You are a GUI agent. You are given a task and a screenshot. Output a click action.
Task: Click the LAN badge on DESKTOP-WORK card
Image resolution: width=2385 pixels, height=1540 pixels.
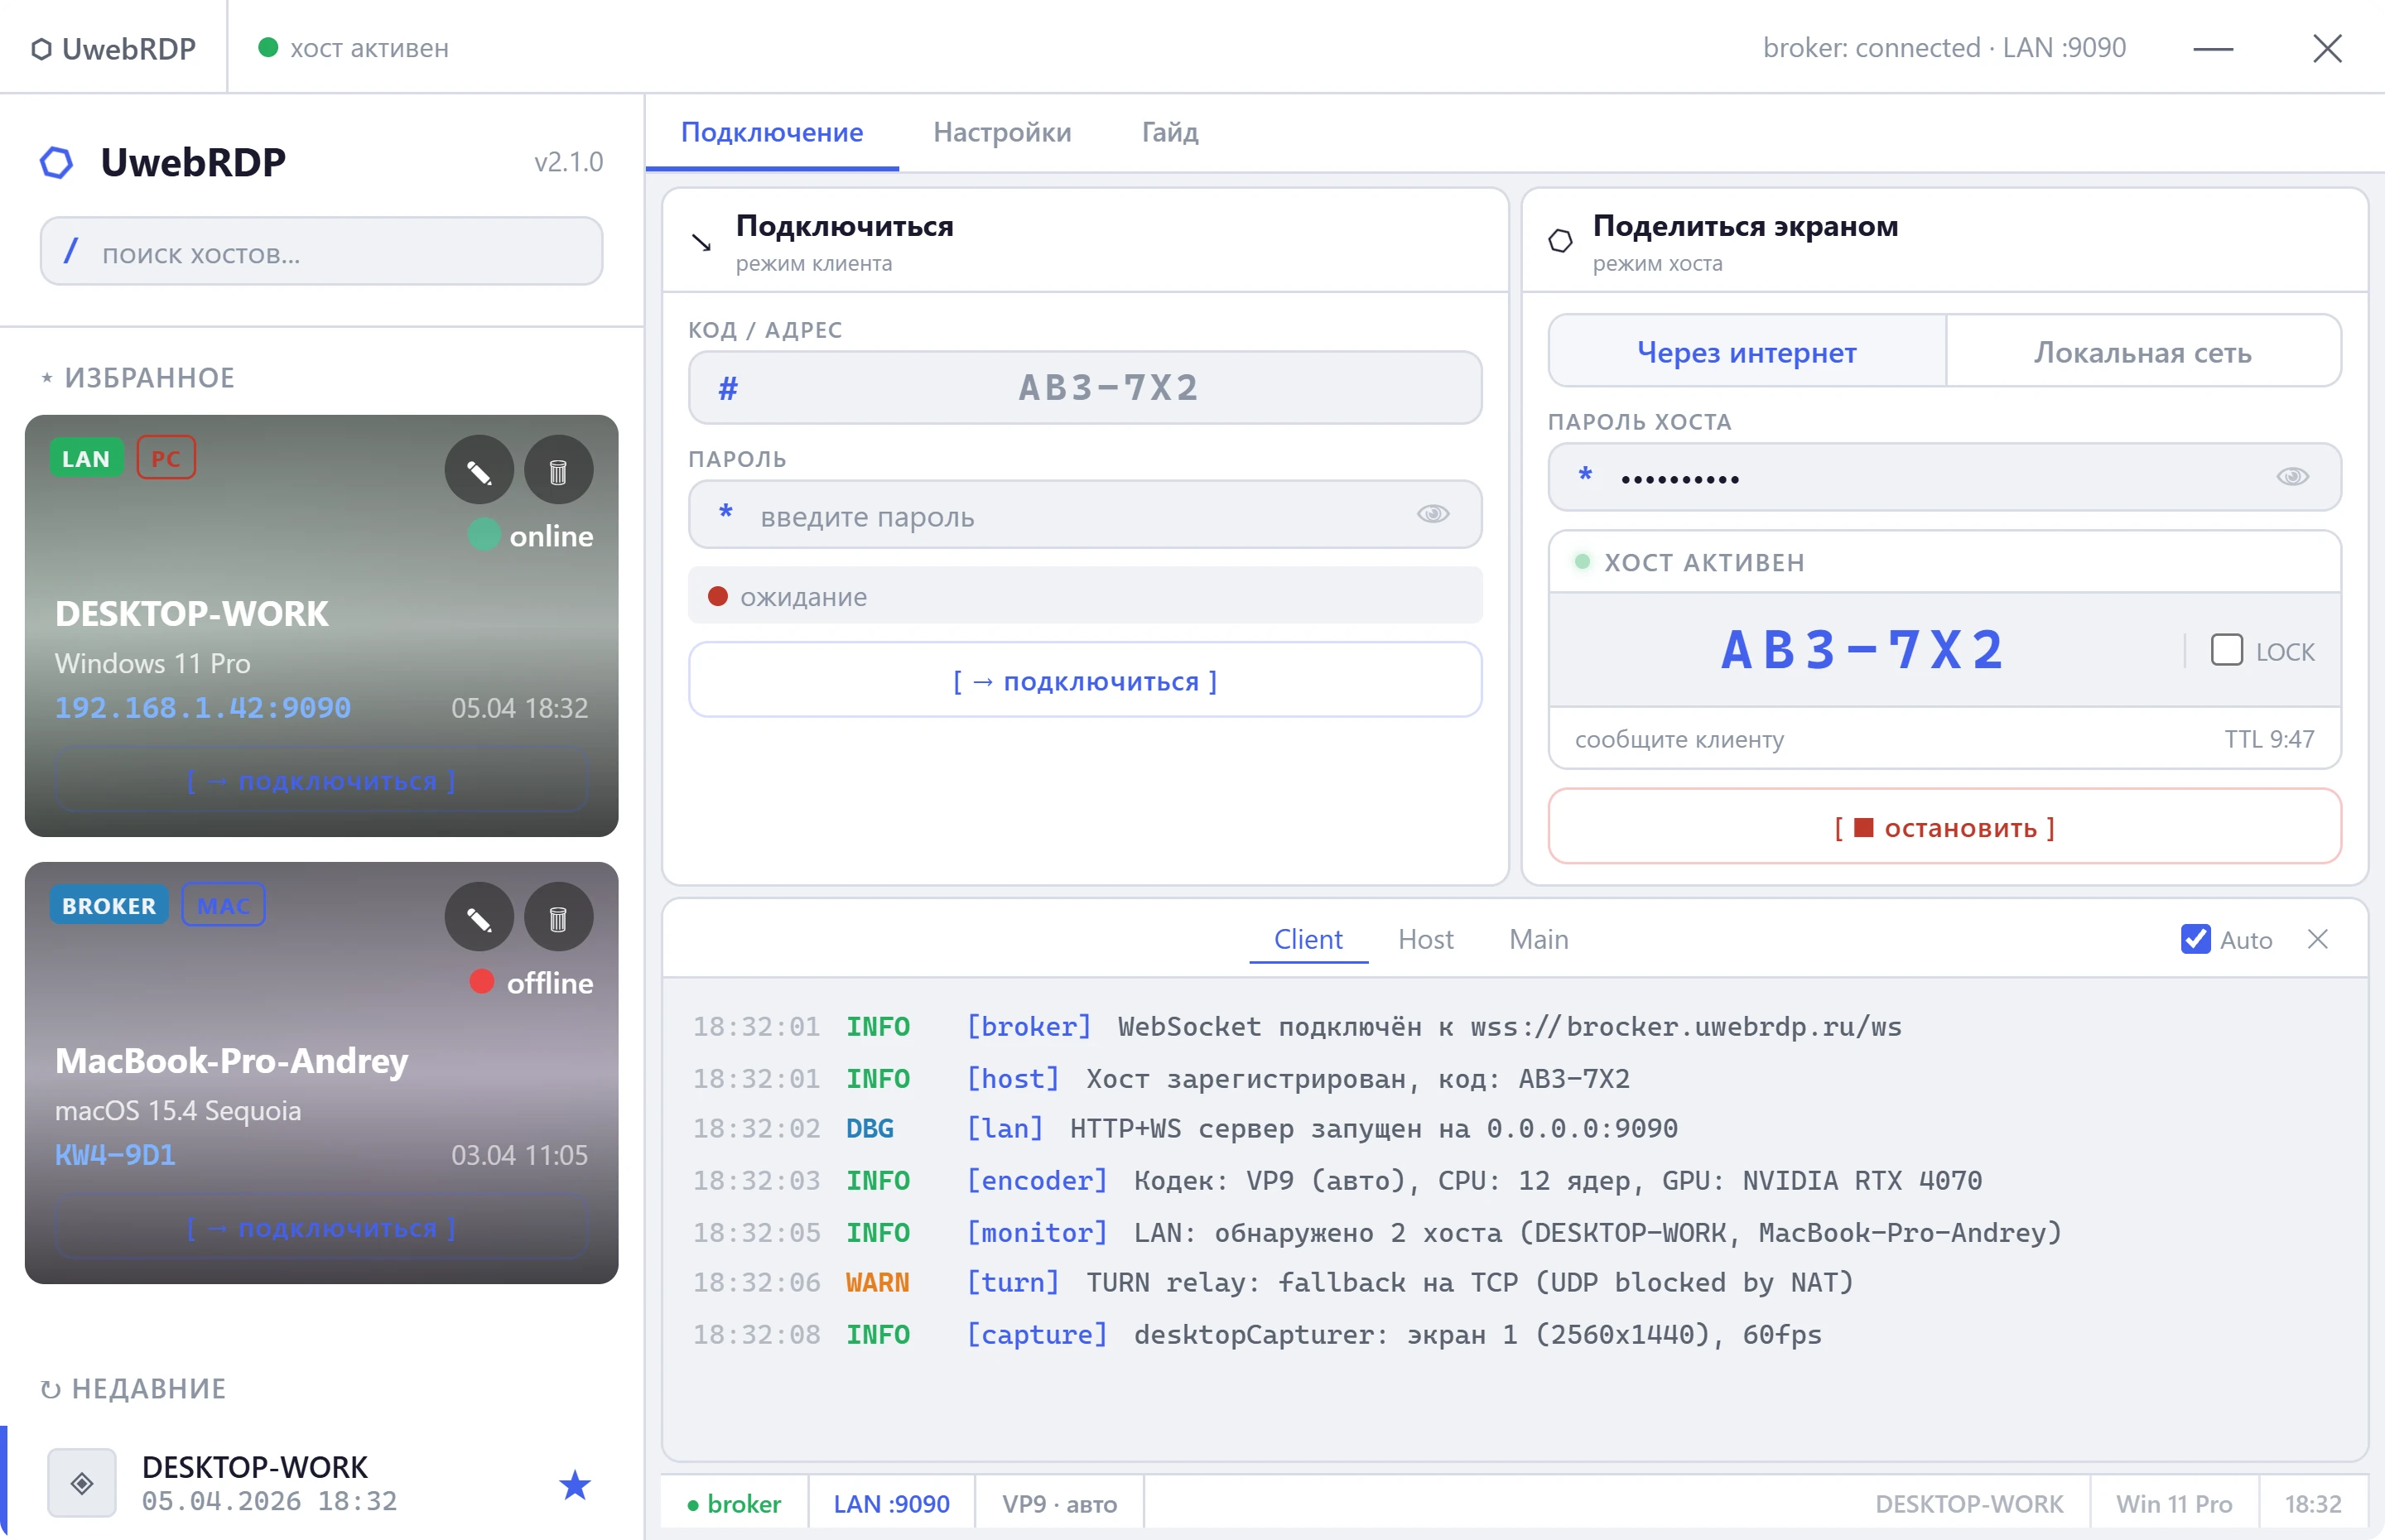(86, 458)
